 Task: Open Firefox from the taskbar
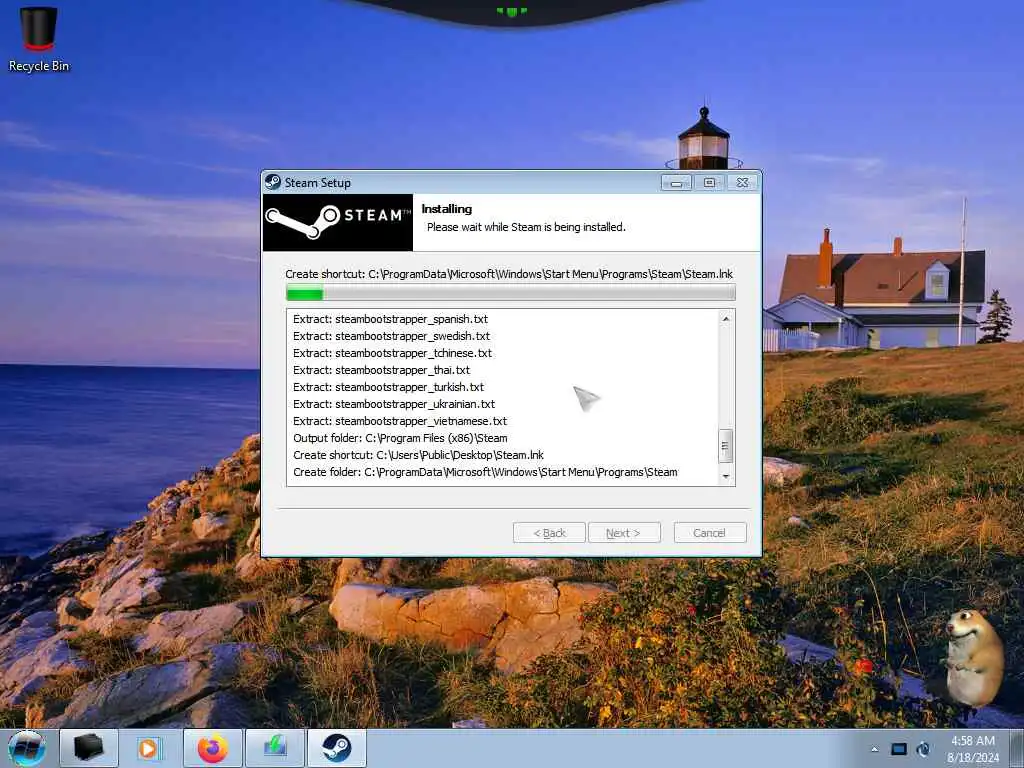(x=213, y=748)
